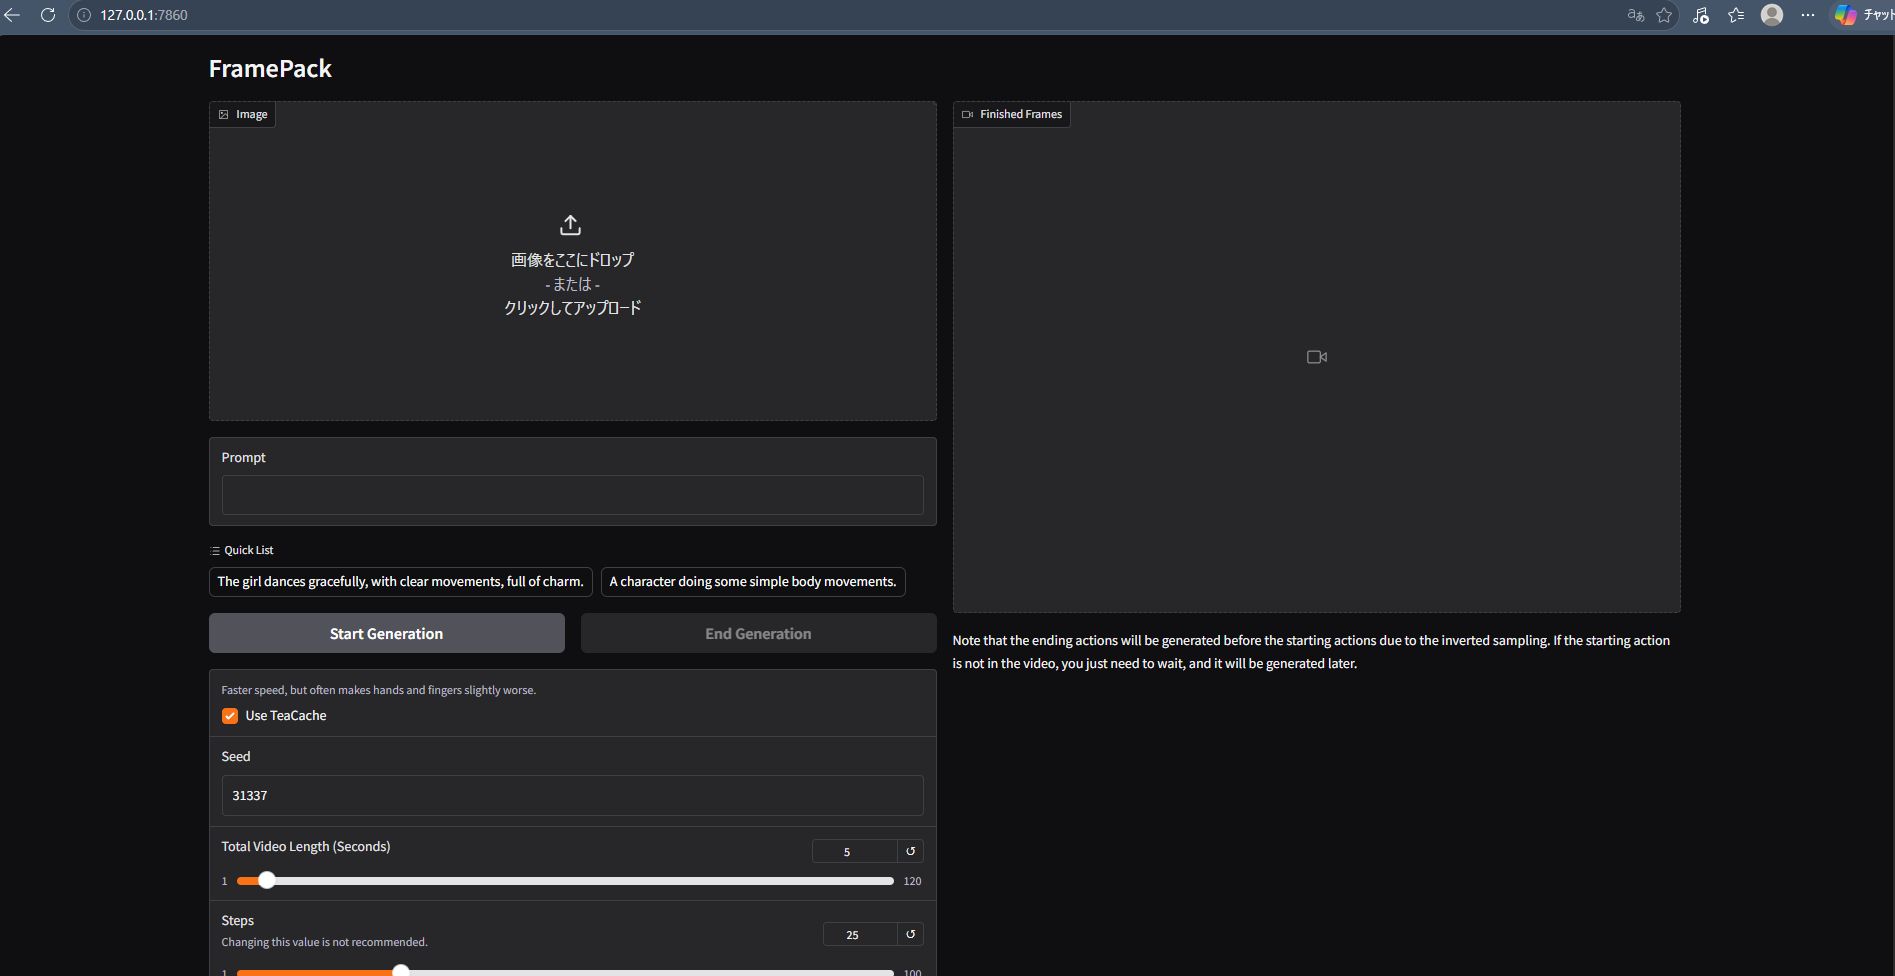The width and height of the screenshot is (1895, 976).
Task: Go back with the browser back arrow
Action: point(13,15)
